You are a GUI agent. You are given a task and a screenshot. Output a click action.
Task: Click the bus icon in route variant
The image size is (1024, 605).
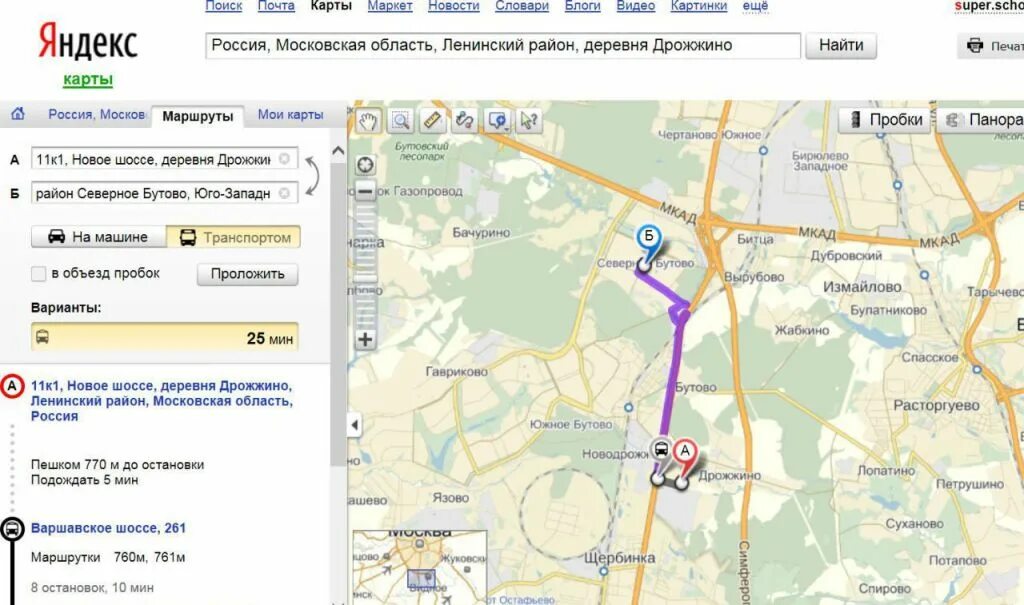(x=42, y=337)
